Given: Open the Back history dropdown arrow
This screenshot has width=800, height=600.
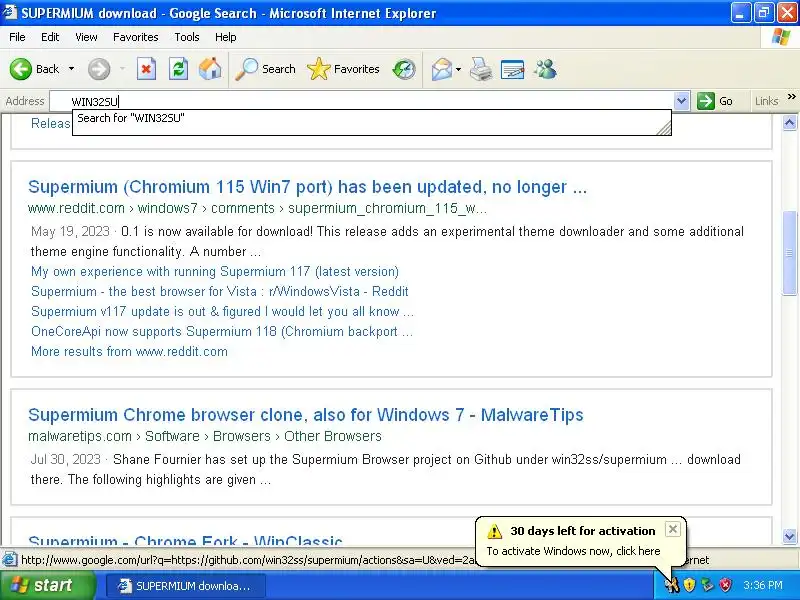Looking at the screenshot, I should tap(71, 69).
